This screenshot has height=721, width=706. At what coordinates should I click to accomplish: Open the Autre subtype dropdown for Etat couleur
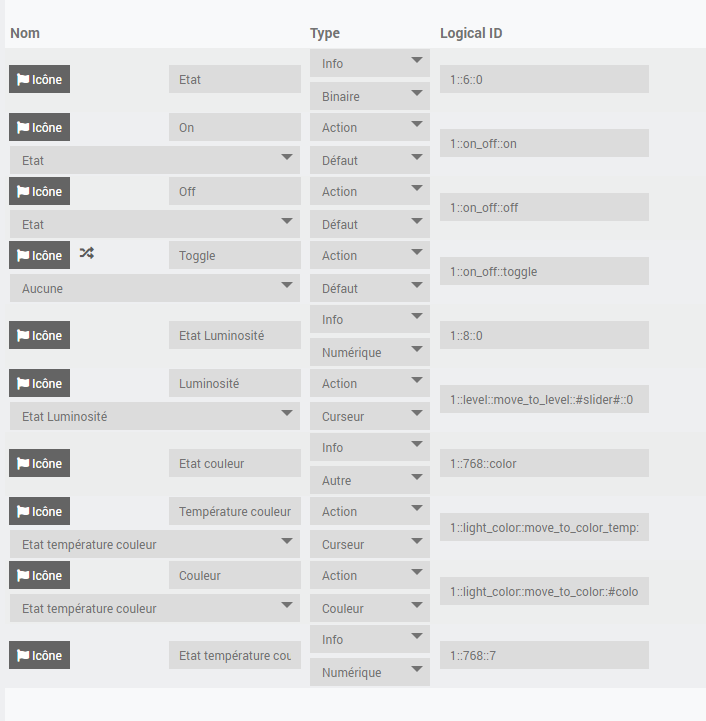coord(370,480)
